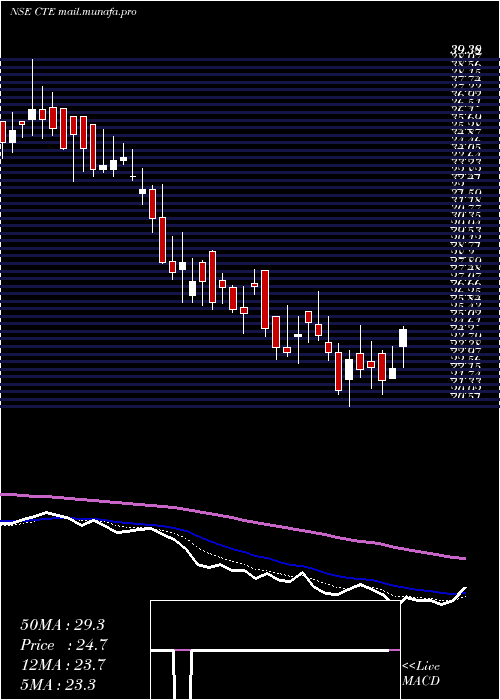
Task: Click the <<Live MACD label
Action: 421,674
